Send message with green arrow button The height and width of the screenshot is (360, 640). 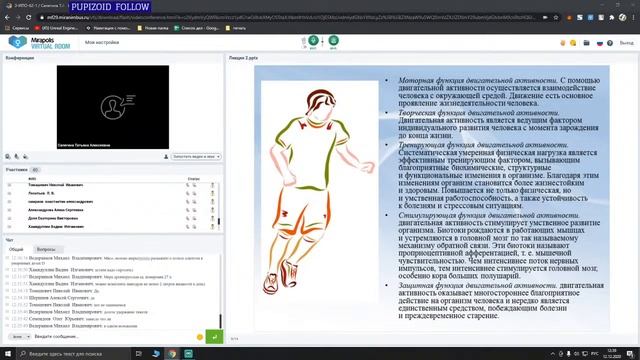pos(214,337)
